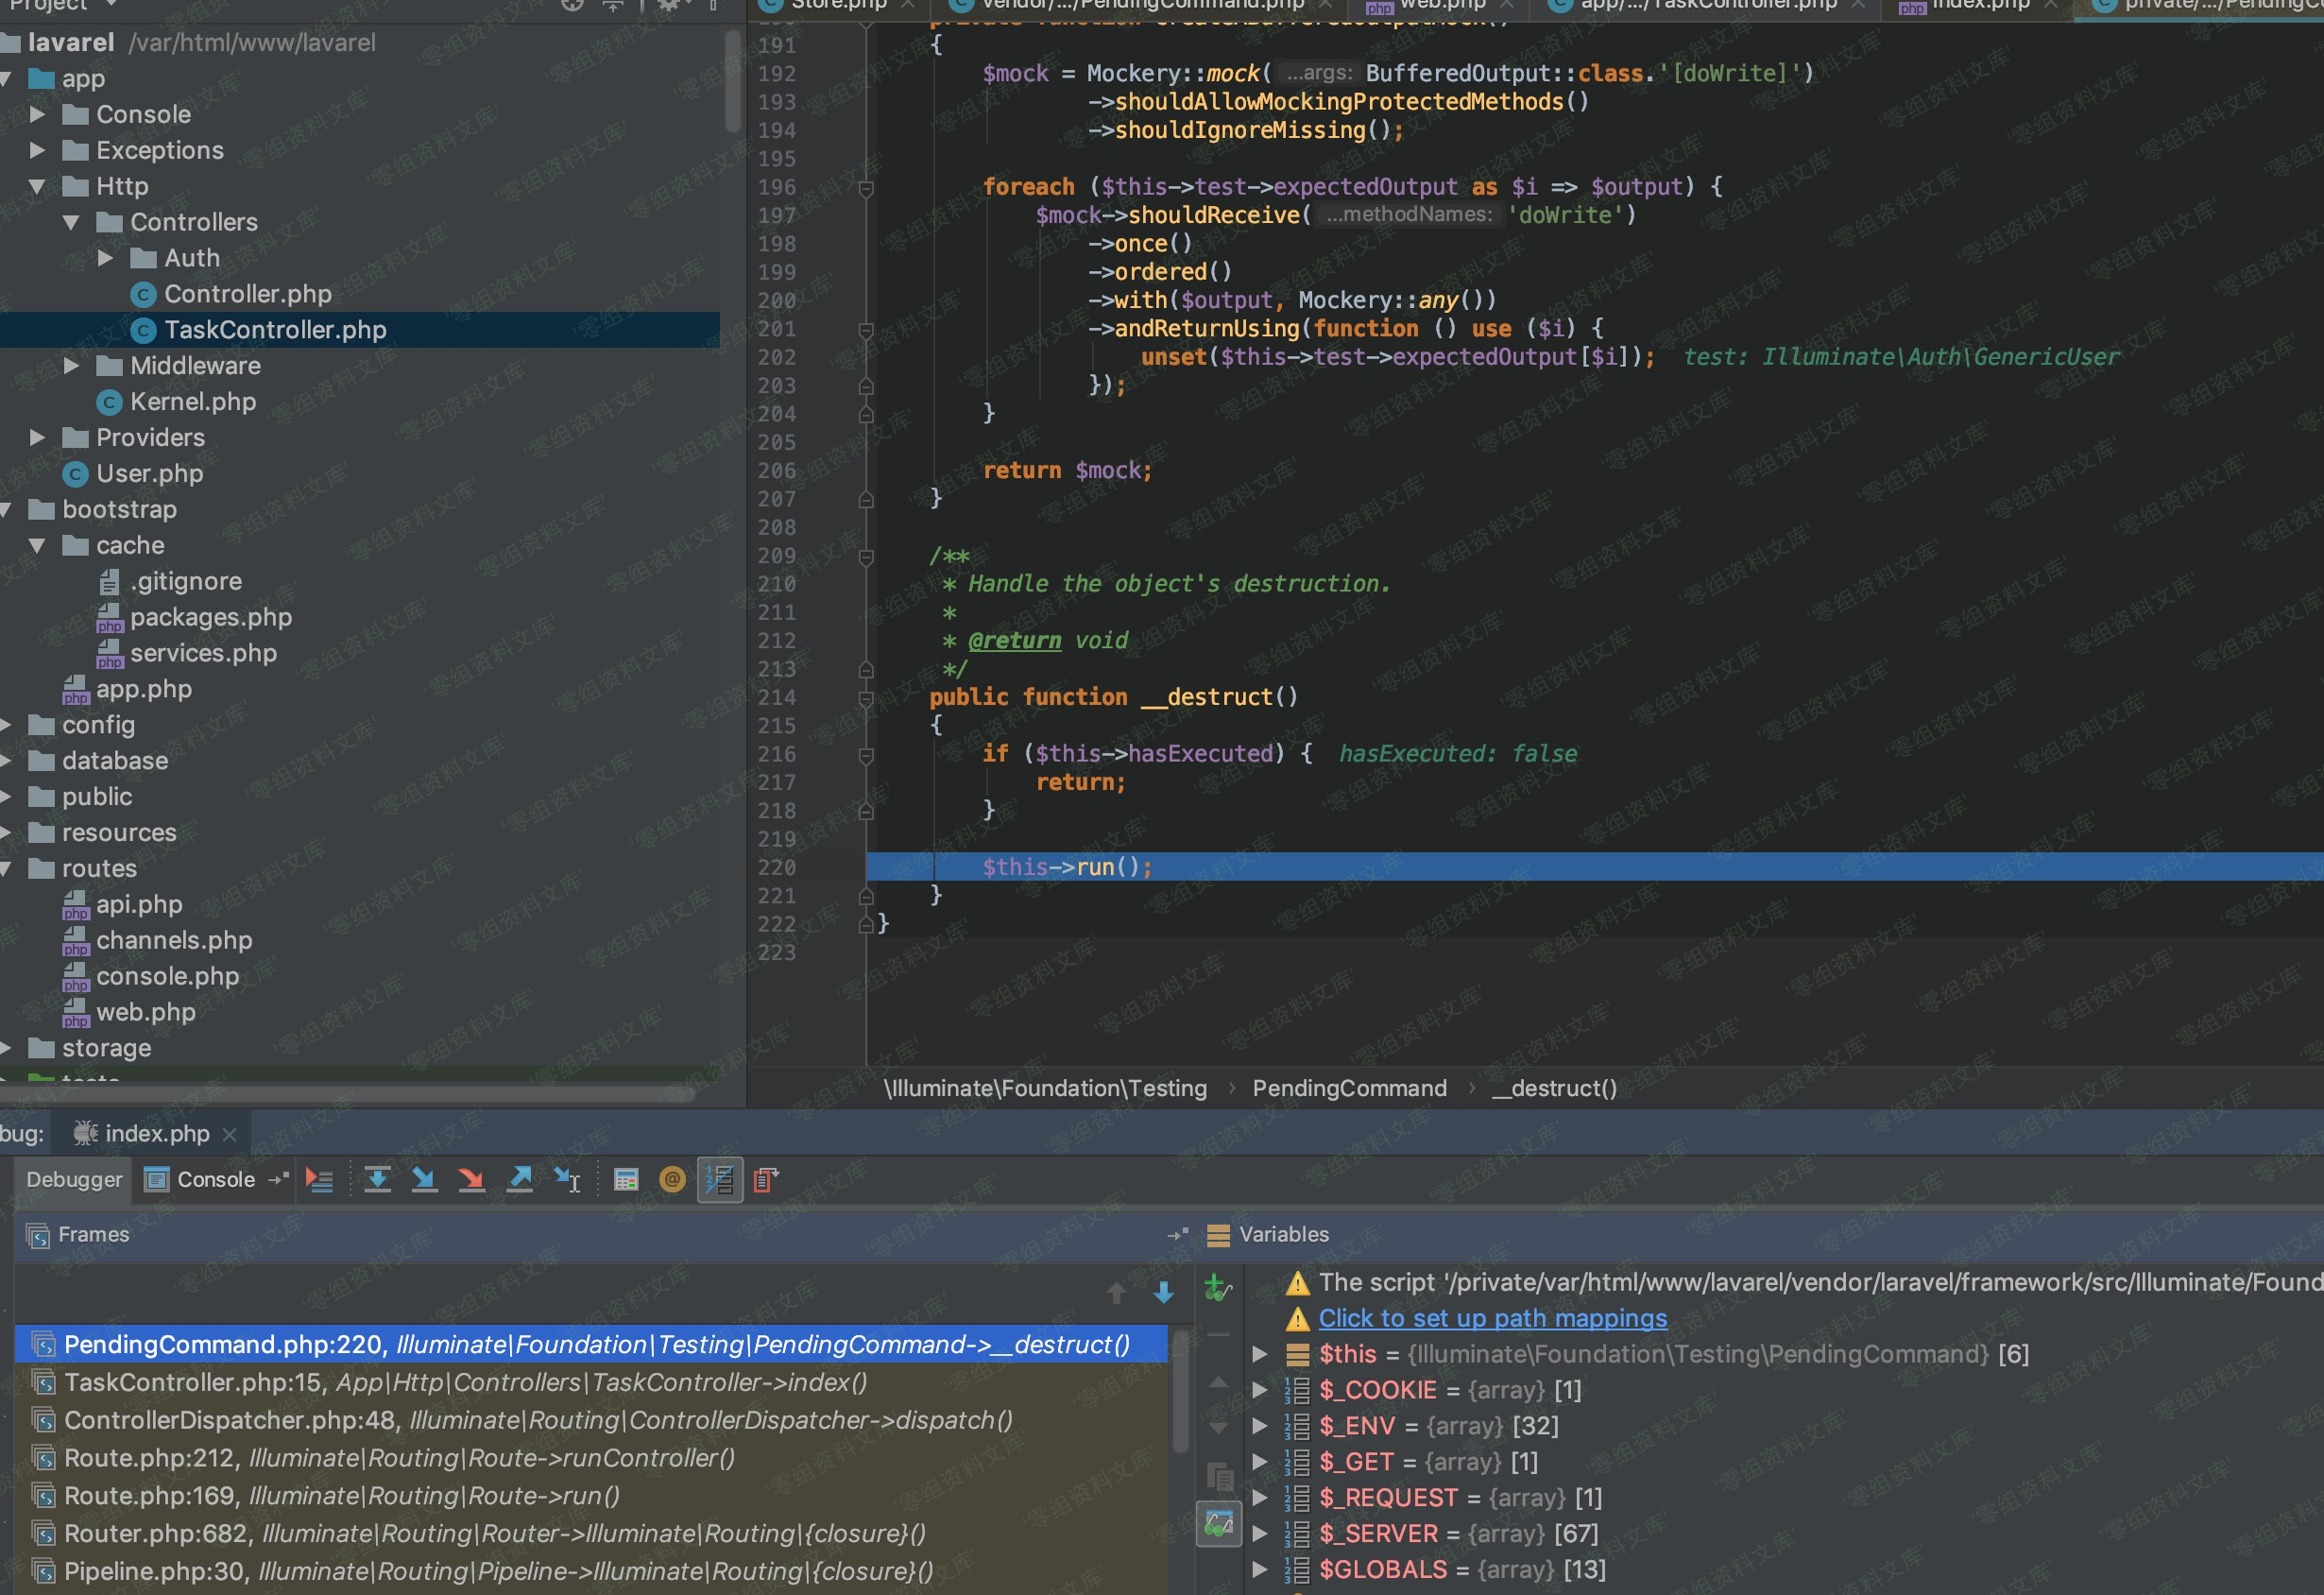Open the Evaluate Expression calculator icon
Viewport: 2324px width, 1595px height.
pyautogui.click(x=626, y=1180)
